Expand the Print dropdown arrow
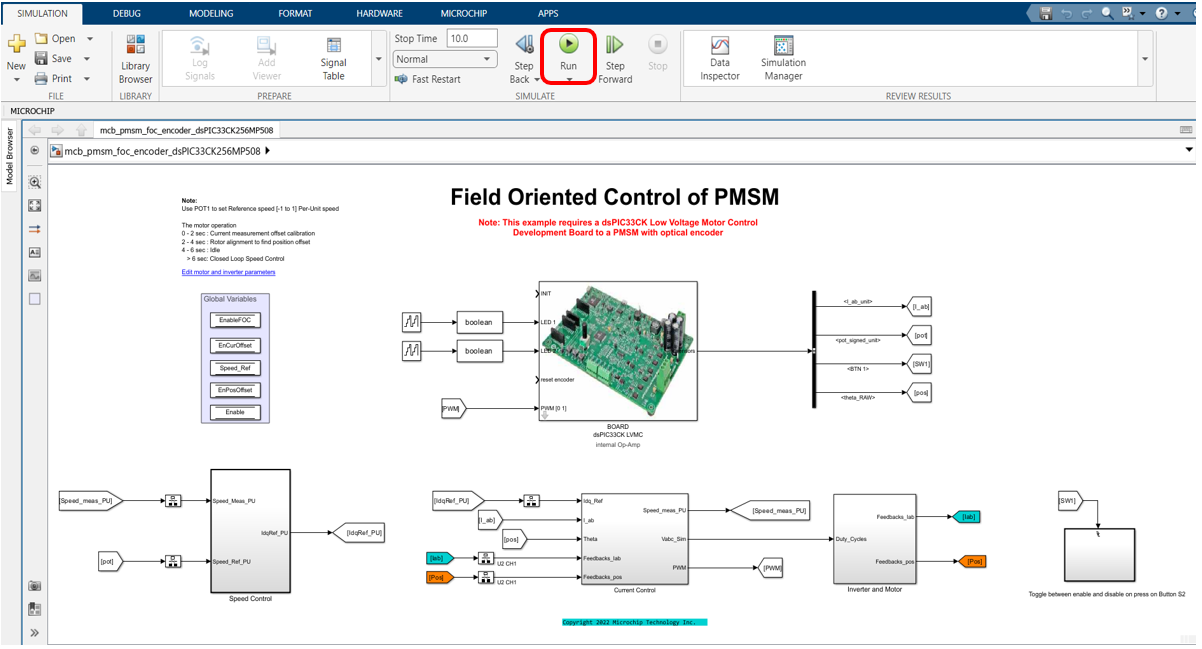The height and width of the screenshot is (649, 1202). (x=87, y=78)
